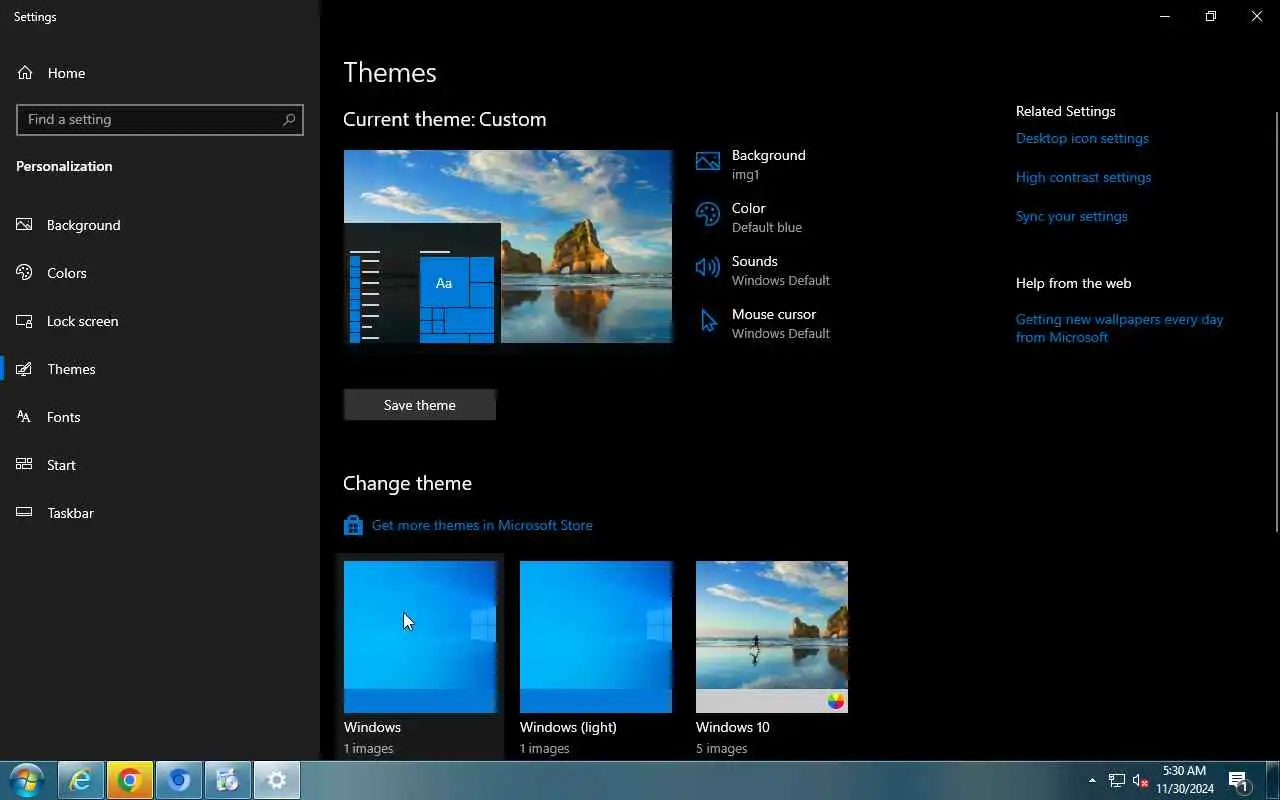This screenshot has width=1280, height=800.
Task: Click the Fonts icon in sidebar
Action: [25, 417]
